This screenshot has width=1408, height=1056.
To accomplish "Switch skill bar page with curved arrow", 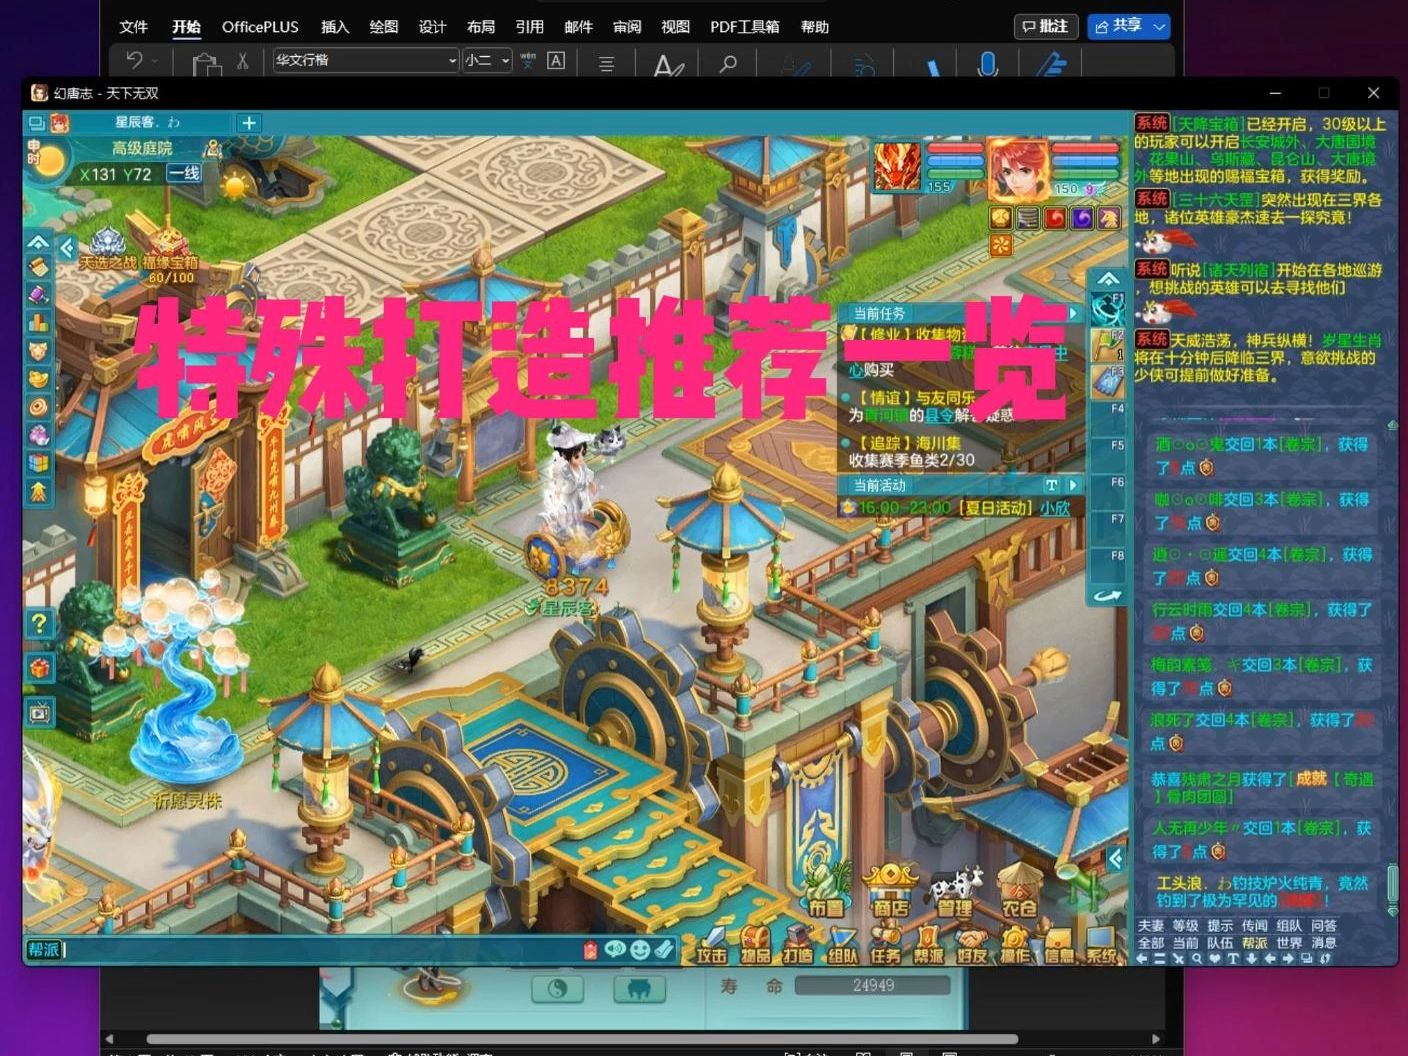I will [1108, 596].
